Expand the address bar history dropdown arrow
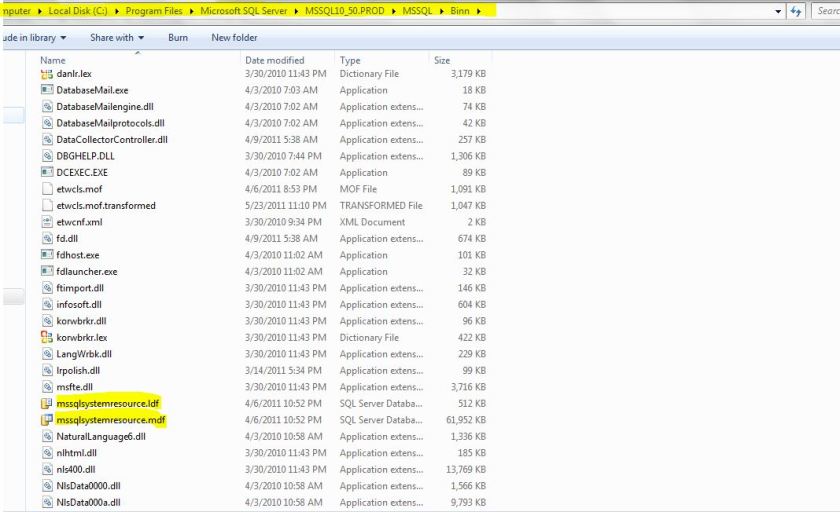This screenshot has height=512, width=840. coord(779,11)
